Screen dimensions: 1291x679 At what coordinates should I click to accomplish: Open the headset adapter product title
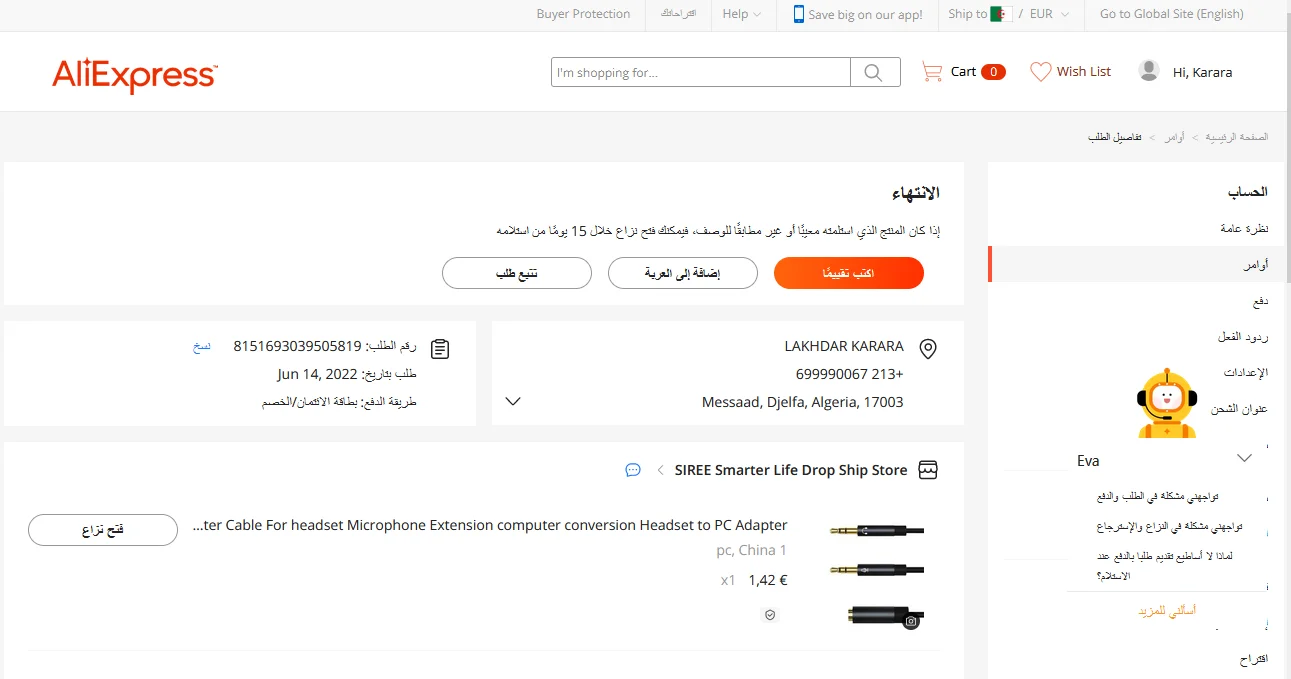click(x=490, y=525)
